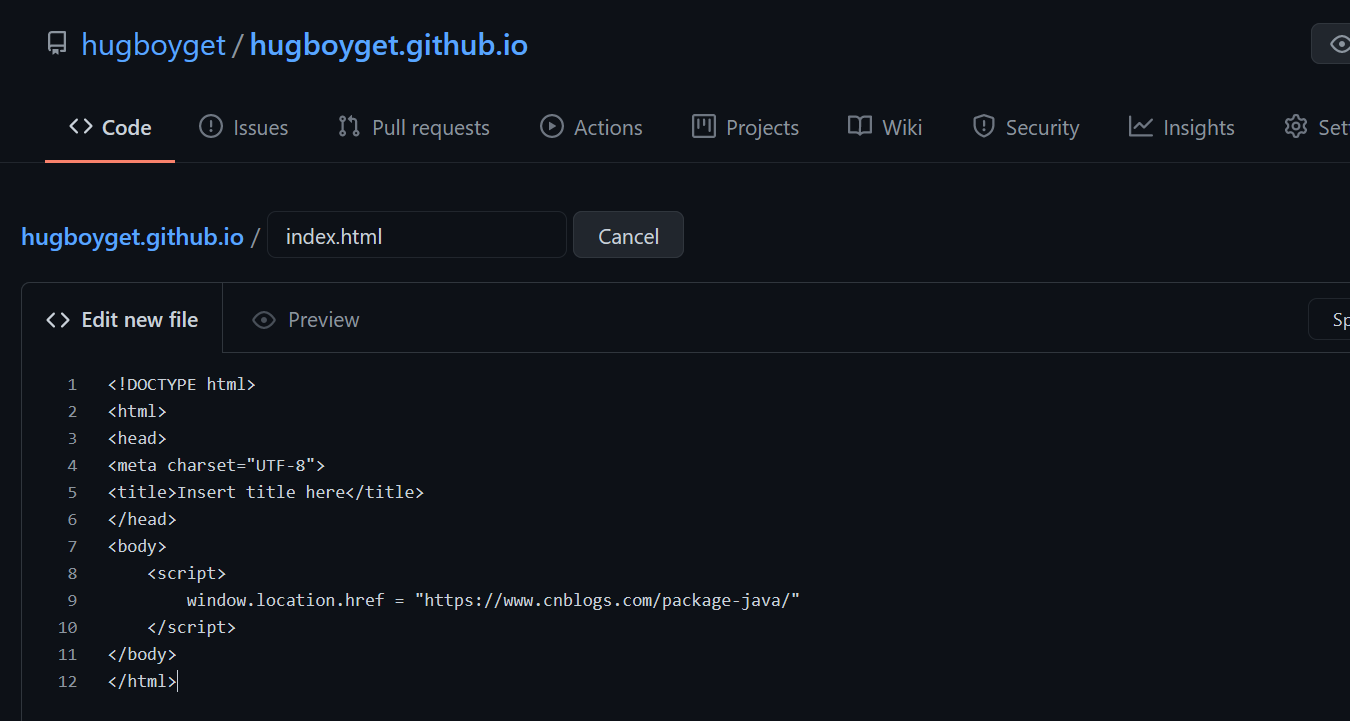Image resolution: width=1350 pixels, height=721 pixels.
Task: Open the Pull requests tab
Action: pos(414,127)
